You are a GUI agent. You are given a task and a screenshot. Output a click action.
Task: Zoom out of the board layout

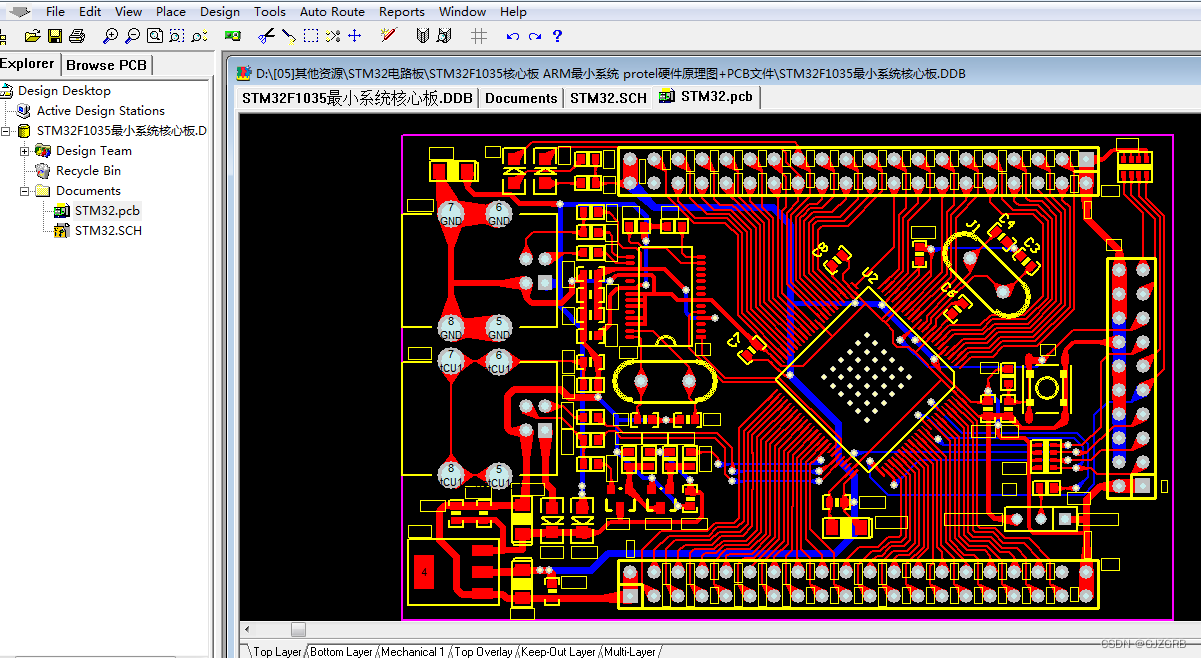(x=131, y=35)
